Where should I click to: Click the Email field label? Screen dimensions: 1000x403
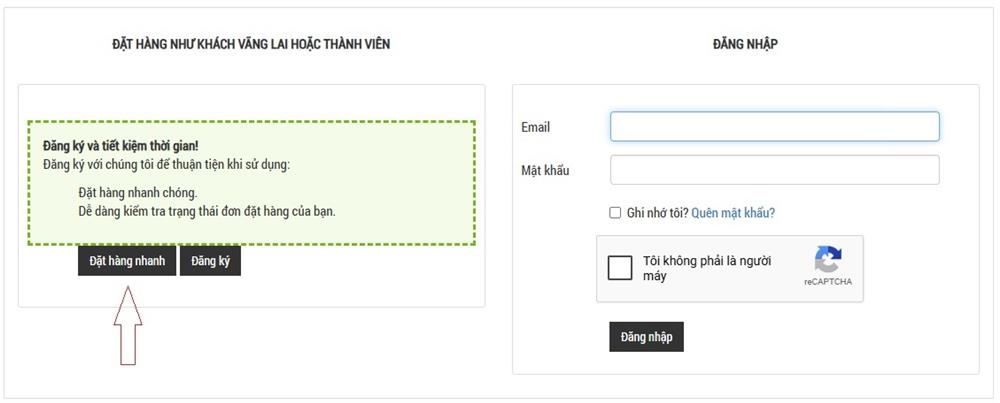[x=535, y=127]
